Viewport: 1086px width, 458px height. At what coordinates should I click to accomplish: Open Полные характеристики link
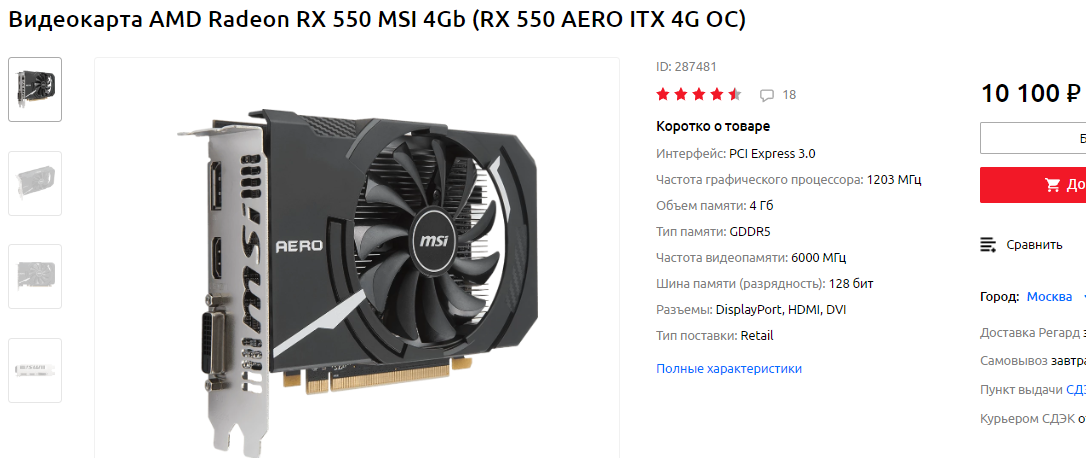[x=729, y=369]
